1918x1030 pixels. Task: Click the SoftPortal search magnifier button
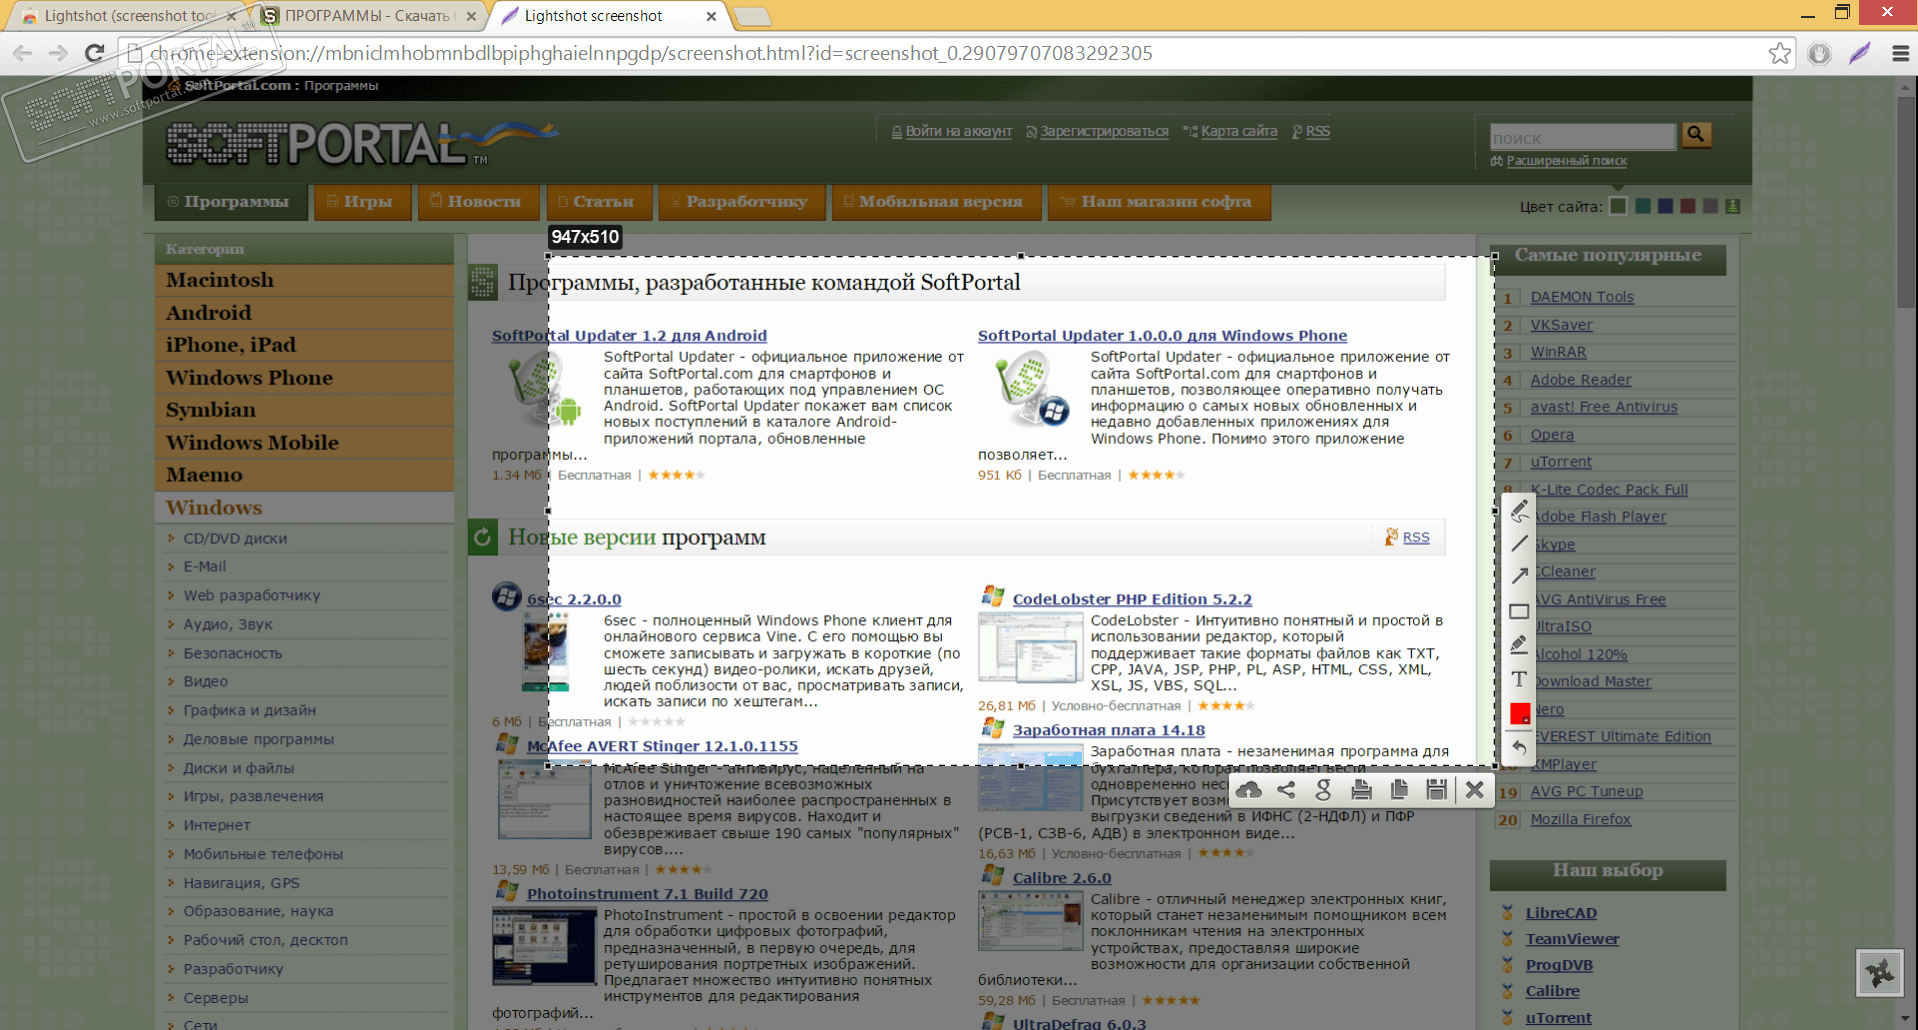(x=1696, y=134)
